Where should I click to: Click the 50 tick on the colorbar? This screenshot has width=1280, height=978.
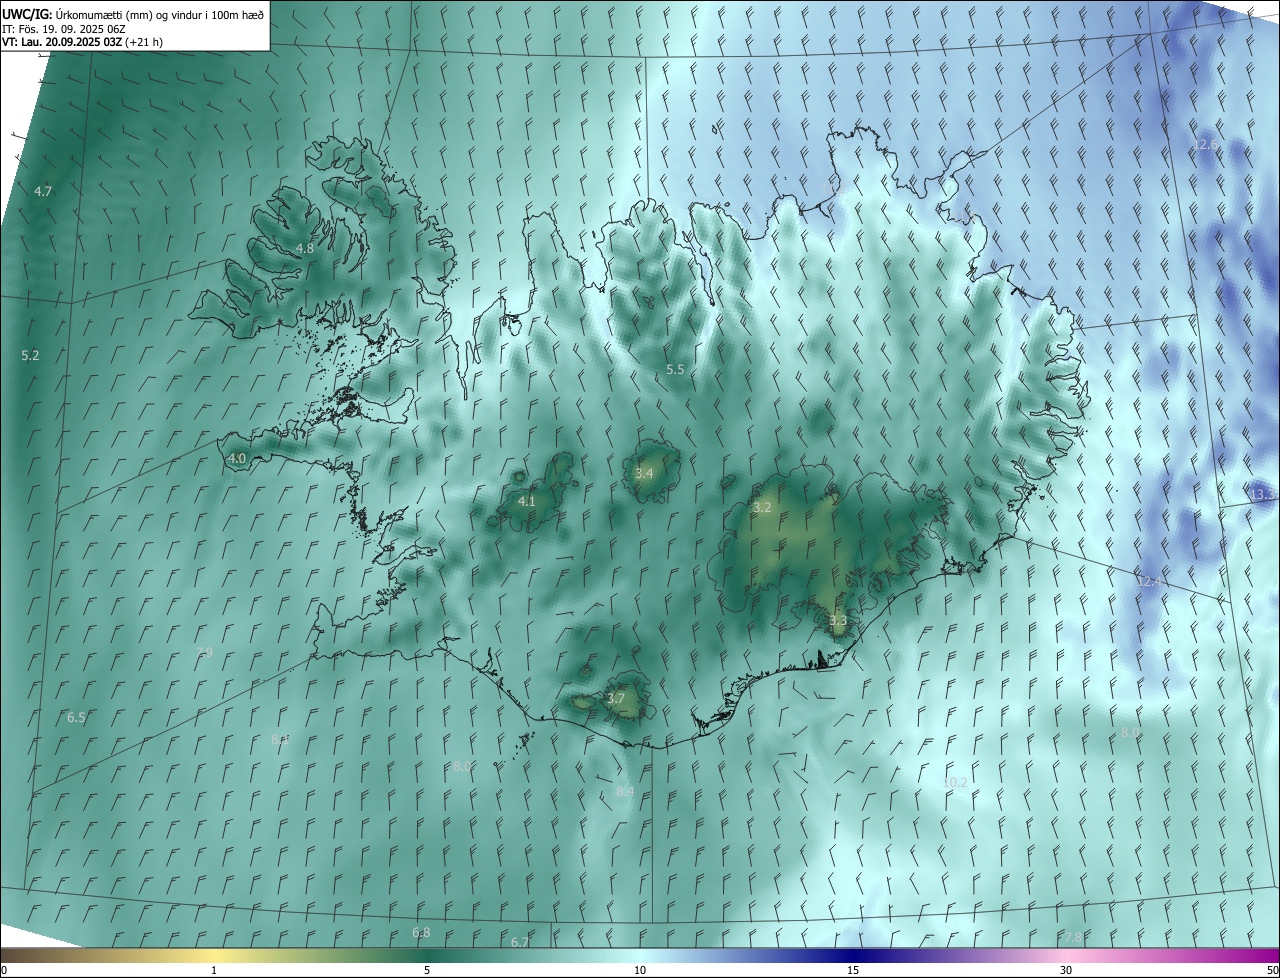pos(1272,970)
